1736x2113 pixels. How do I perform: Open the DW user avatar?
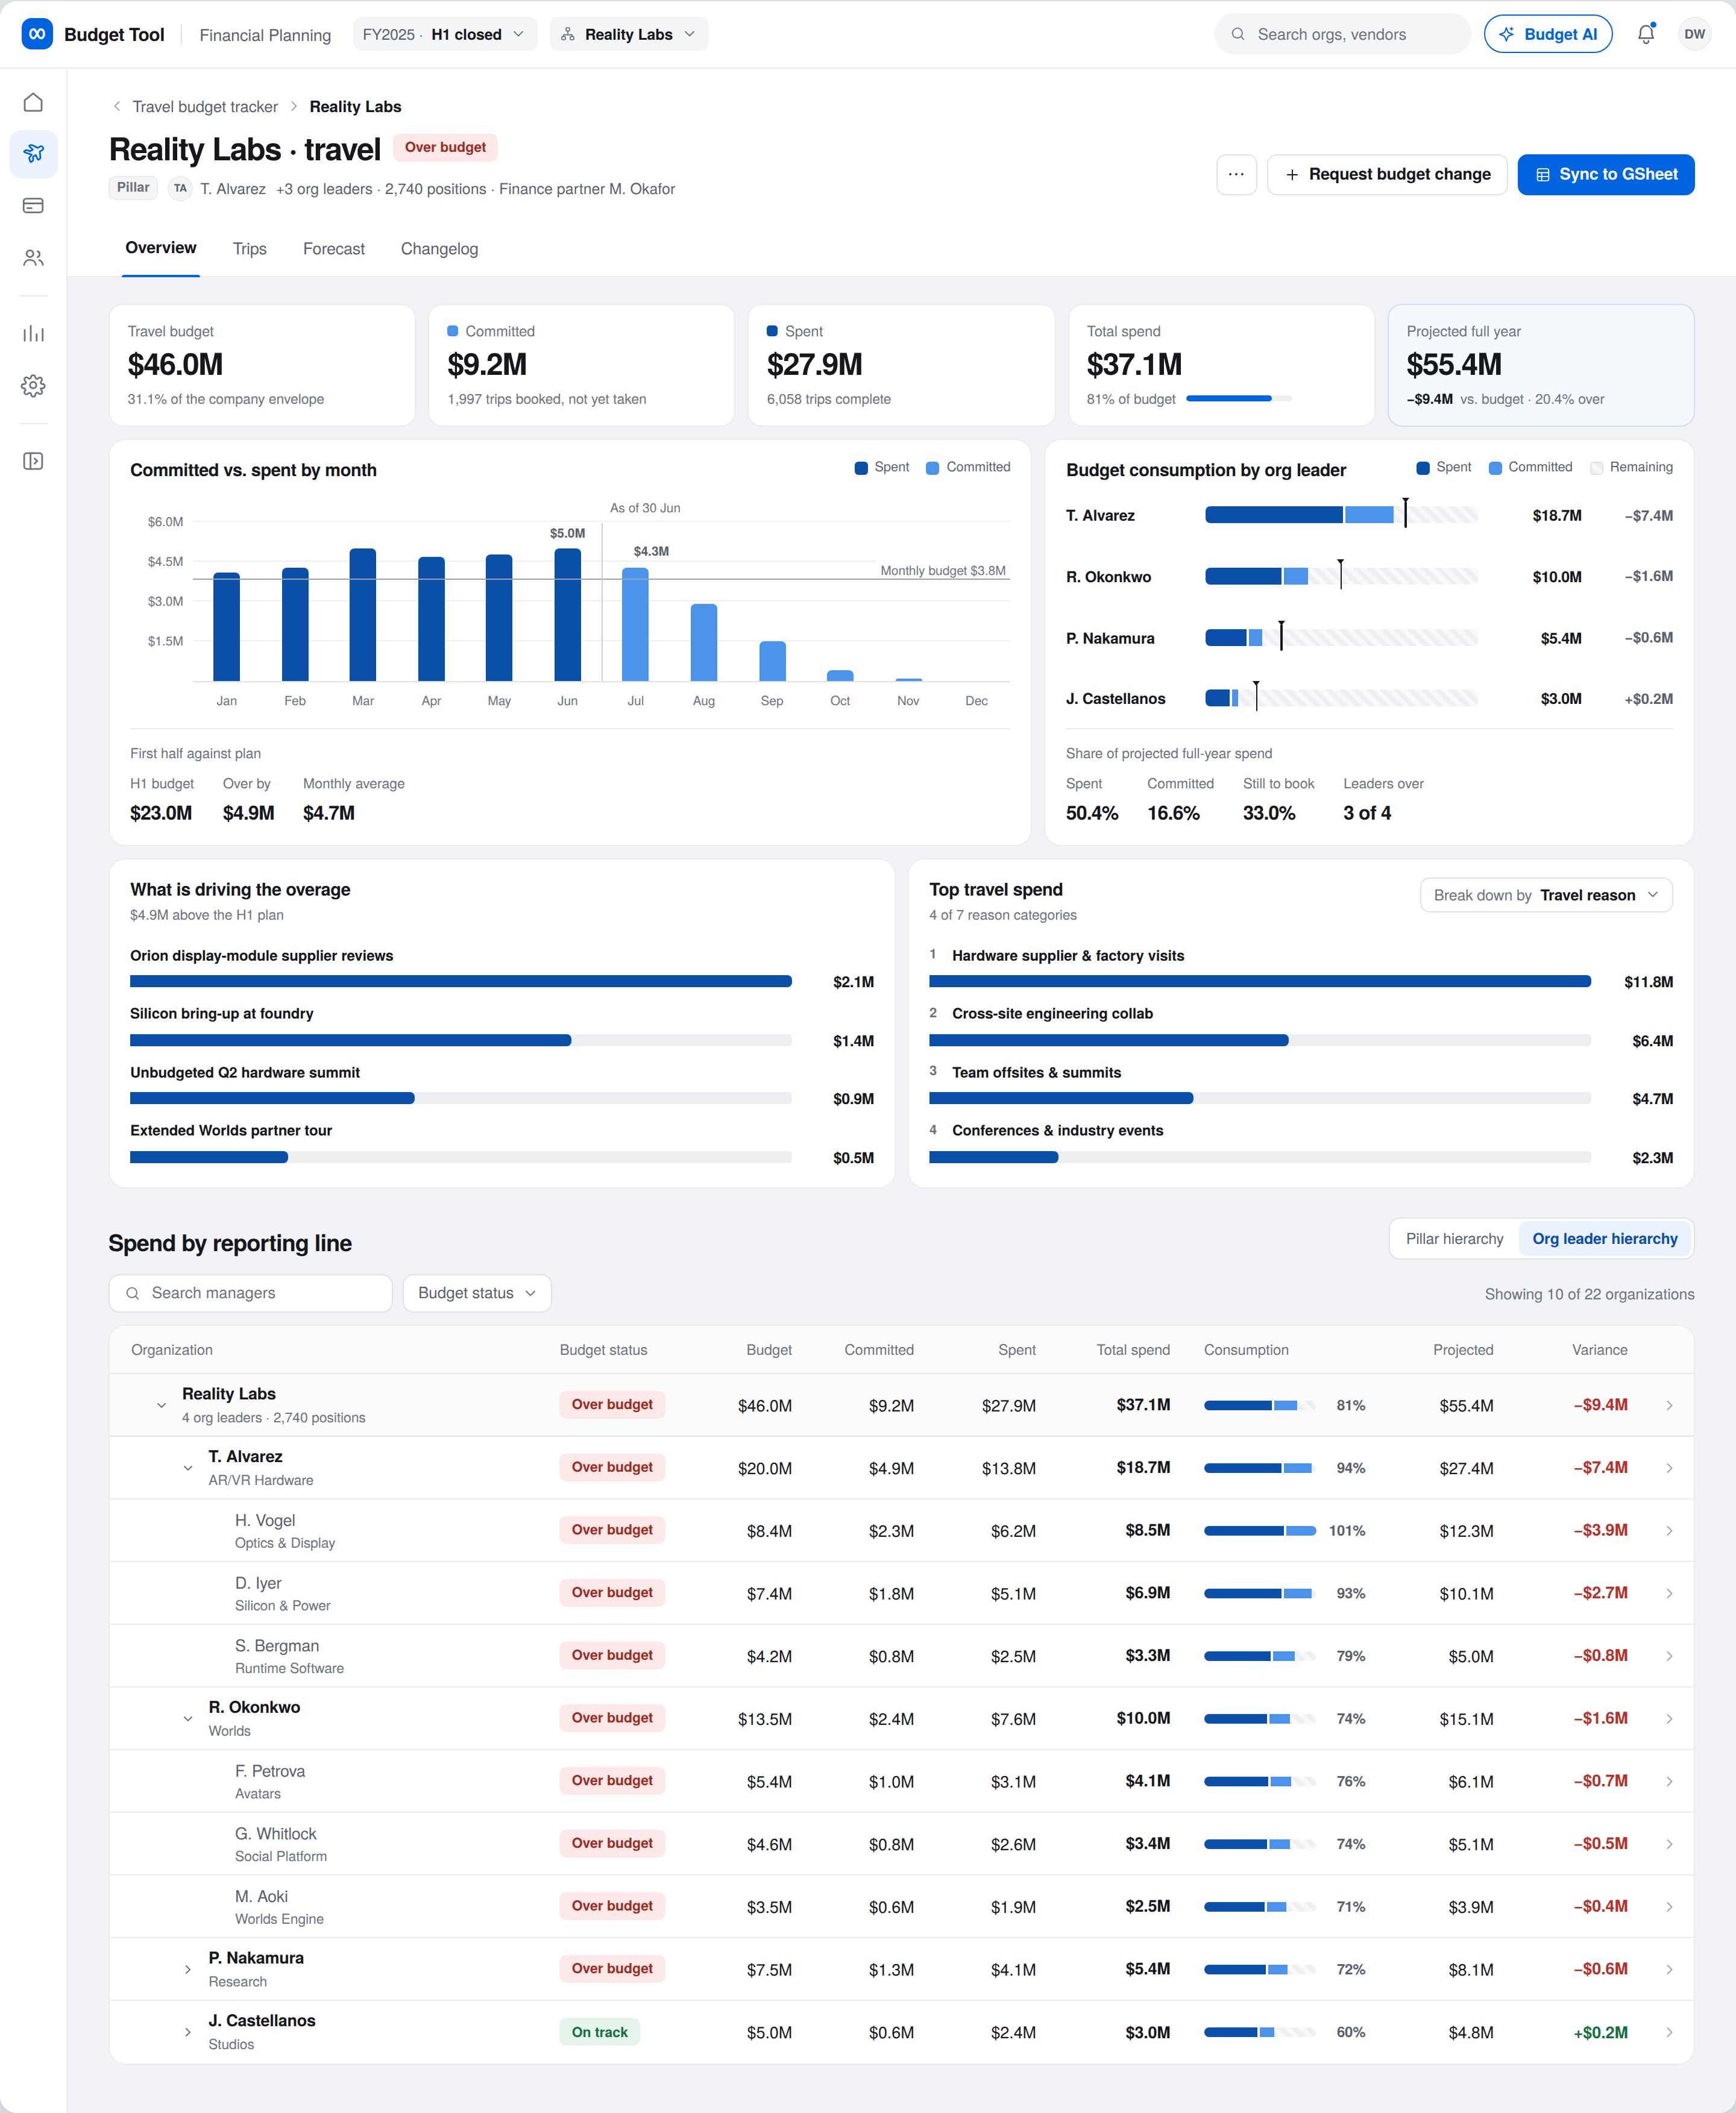pos(1694,34)
